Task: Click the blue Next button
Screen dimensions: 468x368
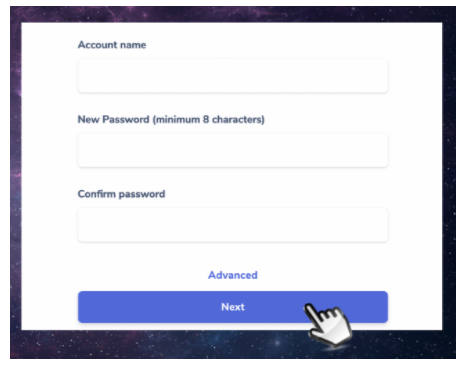Action: [x=233, y=307]
